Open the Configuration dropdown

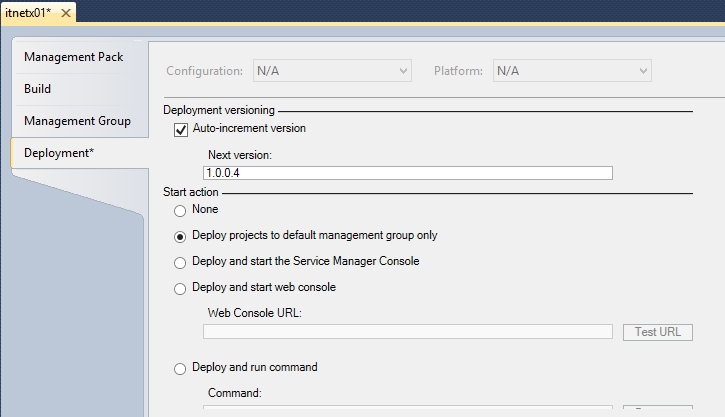tap(332, 71)
